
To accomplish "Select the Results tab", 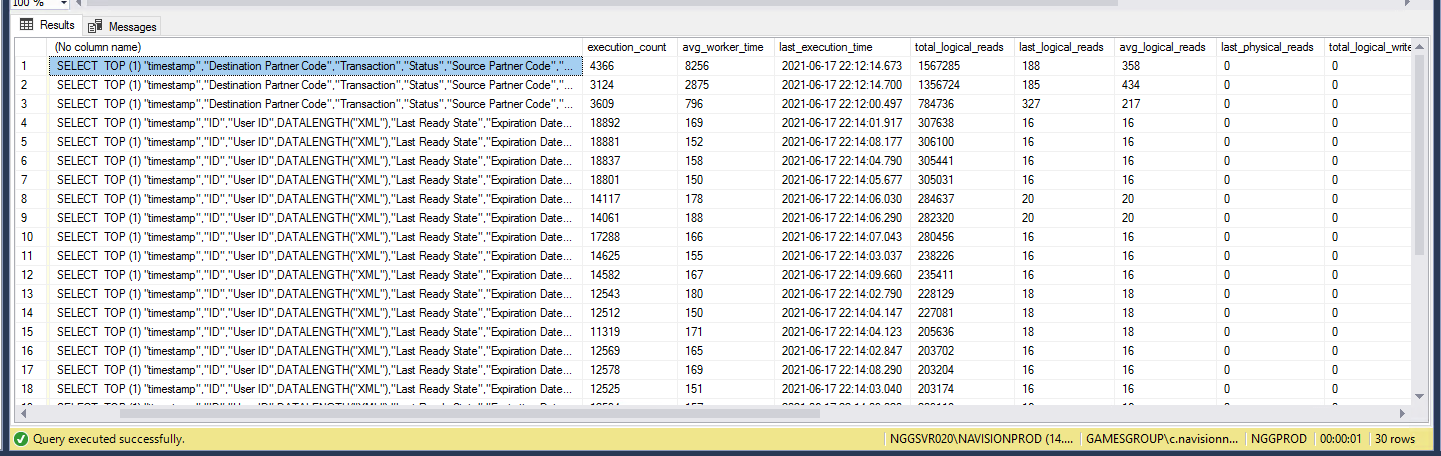I will (56, 25).
